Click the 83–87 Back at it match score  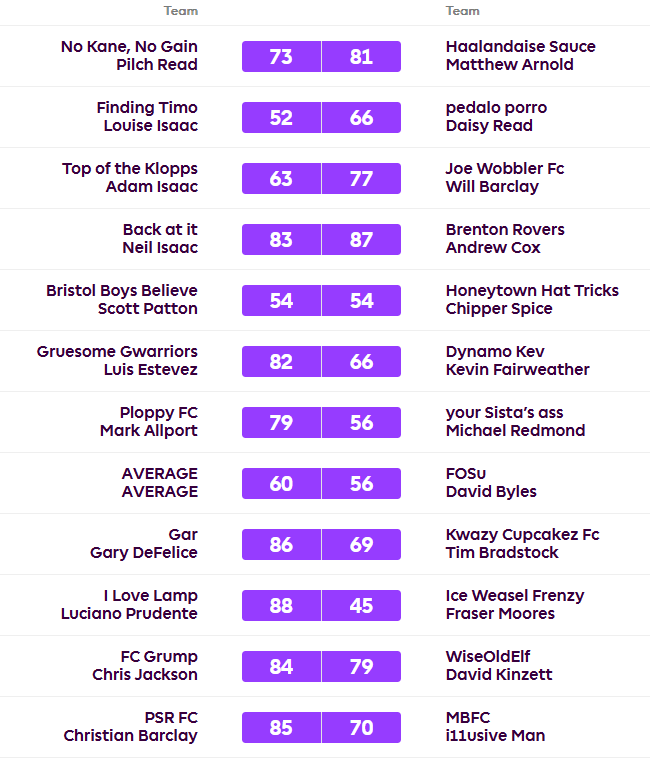[x=321, y=240]
